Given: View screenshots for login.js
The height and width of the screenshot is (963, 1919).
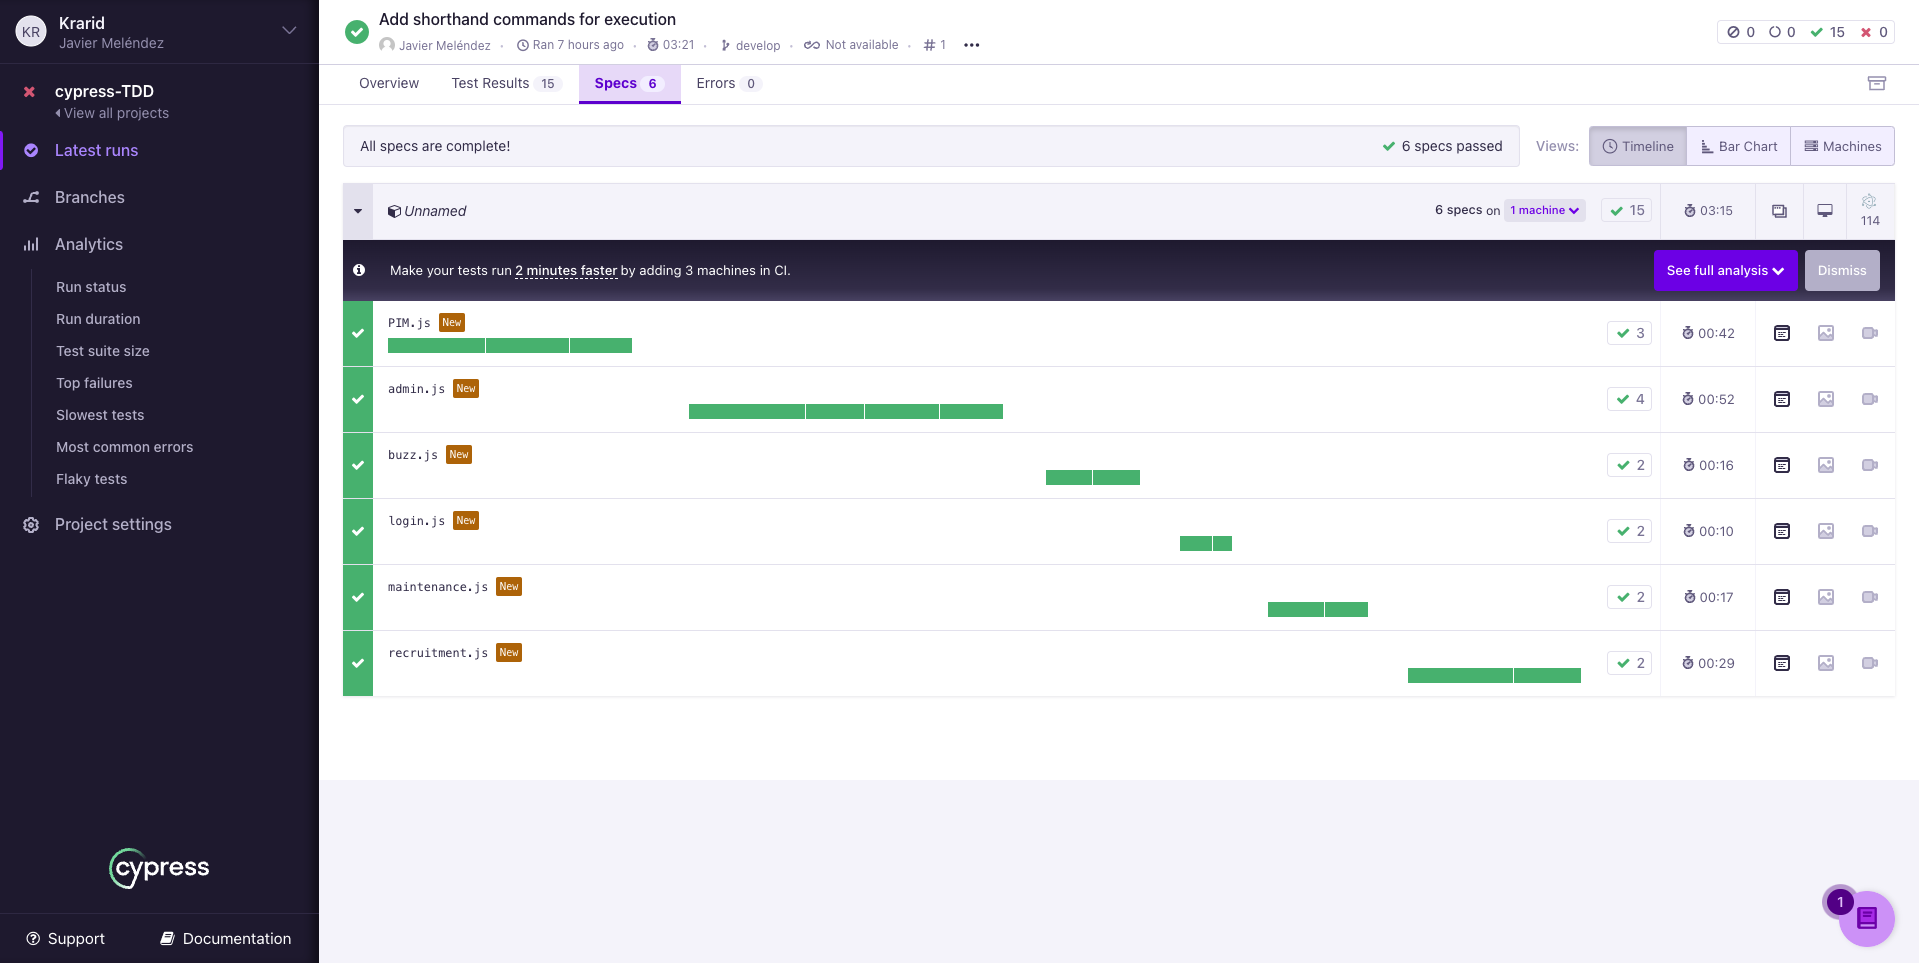Looking at the screenshot, I should [x=1826, y=531].
